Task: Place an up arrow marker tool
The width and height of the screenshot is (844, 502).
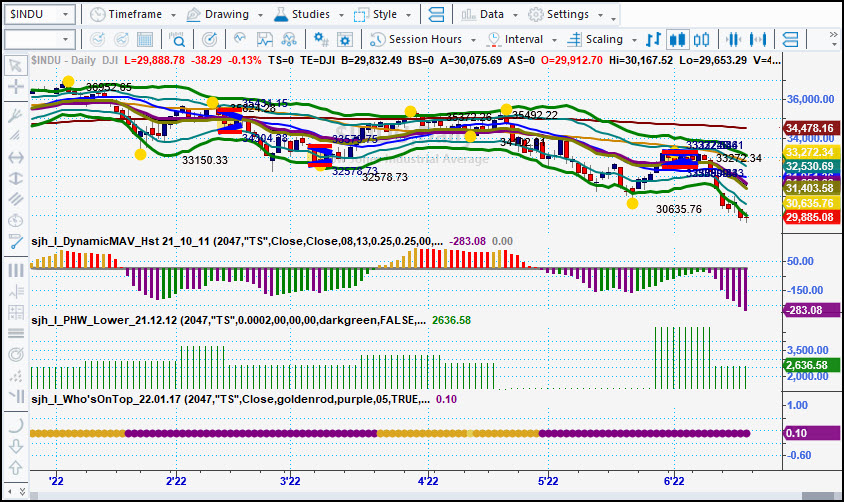Action: tap(16, 468)
